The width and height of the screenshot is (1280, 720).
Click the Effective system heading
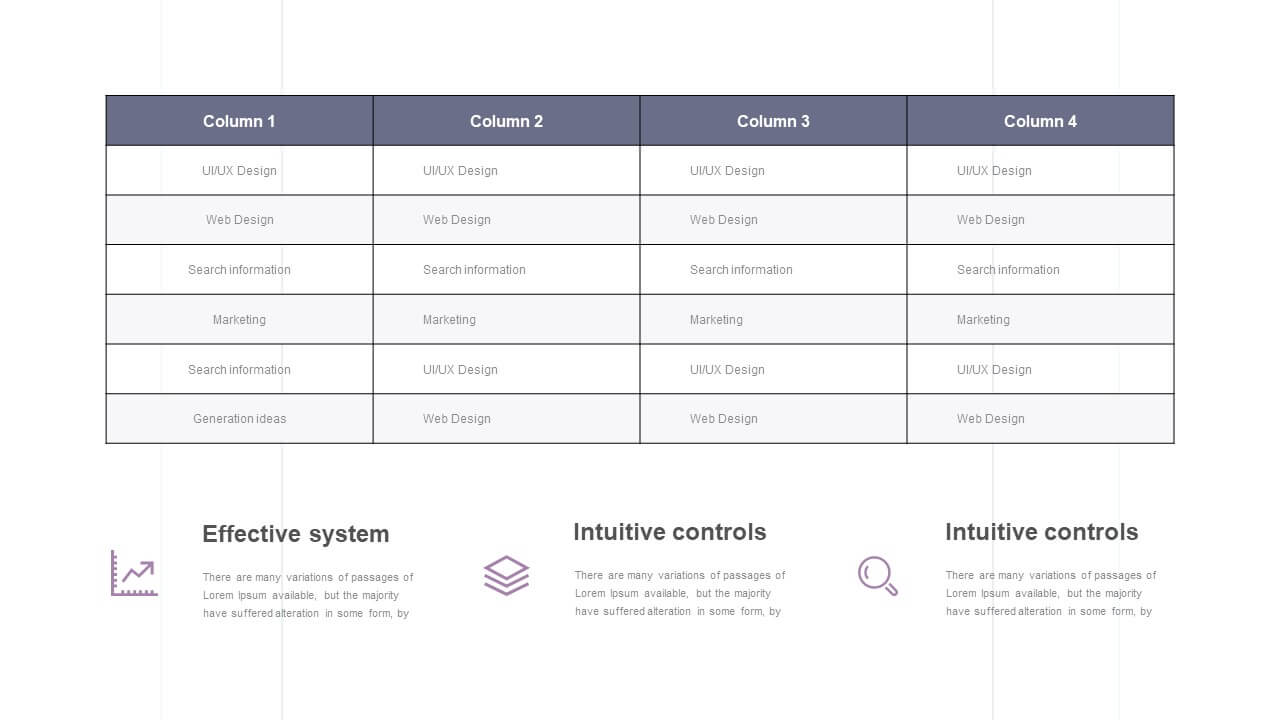[x=296, y=534]
